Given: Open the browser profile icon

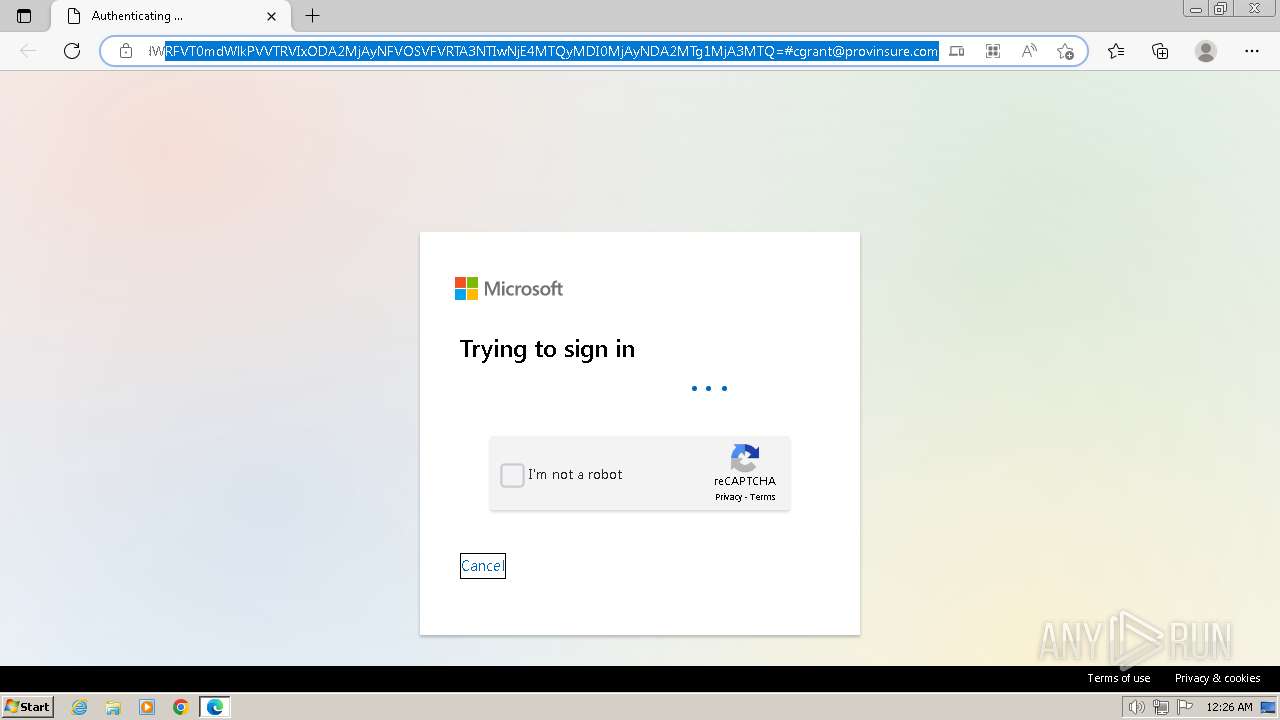Looking at the screenshot, I should click(x=1206, y=51).
